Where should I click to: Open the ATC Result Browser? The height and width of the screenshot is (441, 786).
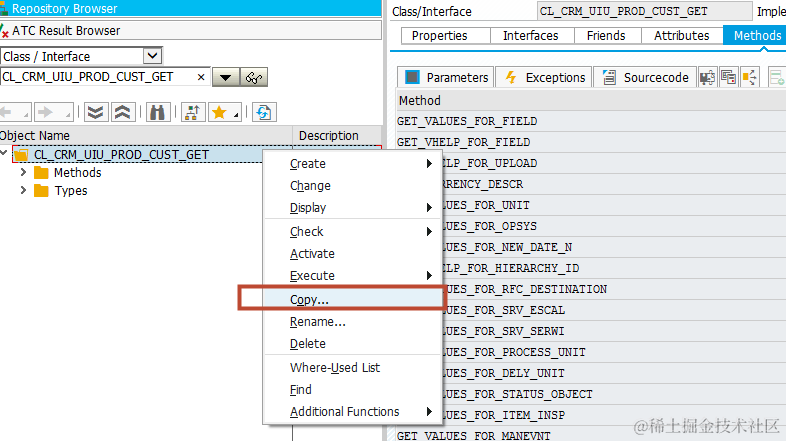(x=190, y=31)
